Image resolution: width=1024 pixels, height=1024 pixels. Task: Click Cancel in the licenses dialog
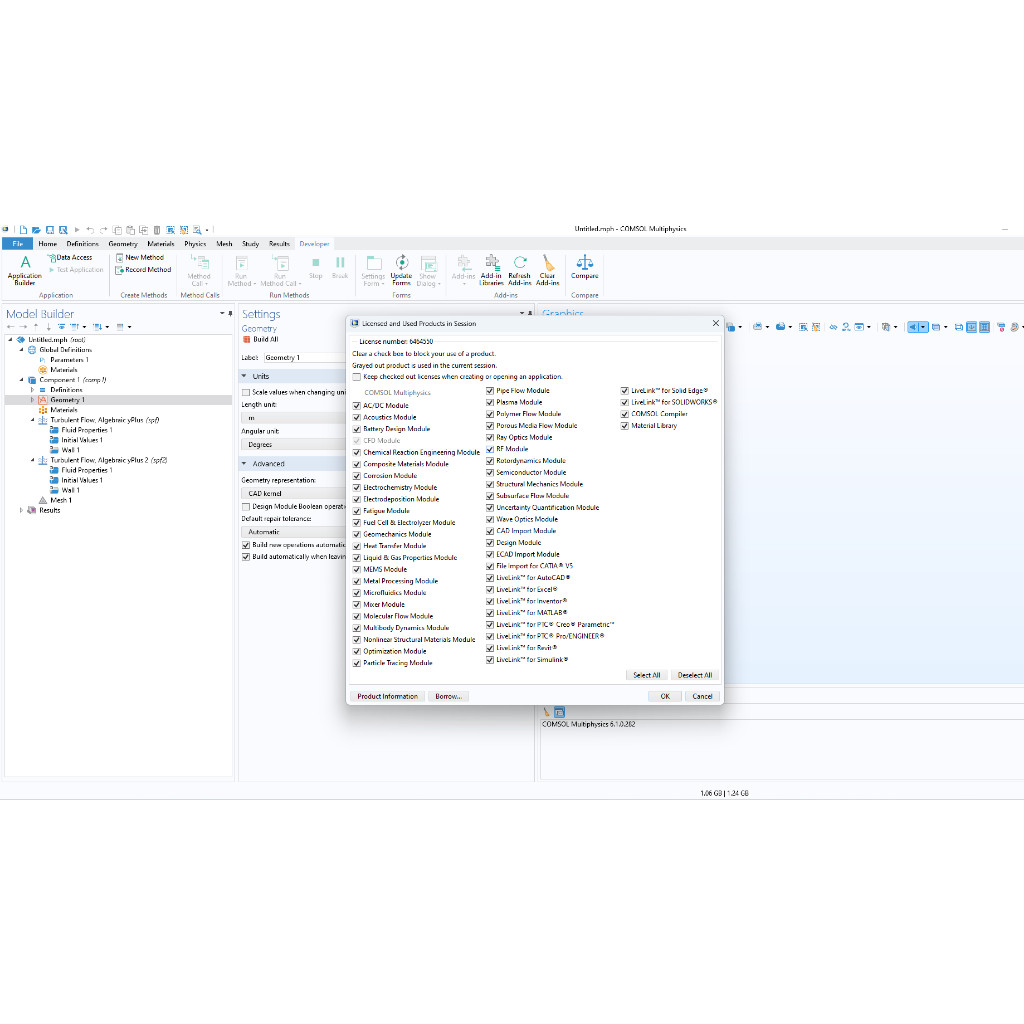point(702,697)
